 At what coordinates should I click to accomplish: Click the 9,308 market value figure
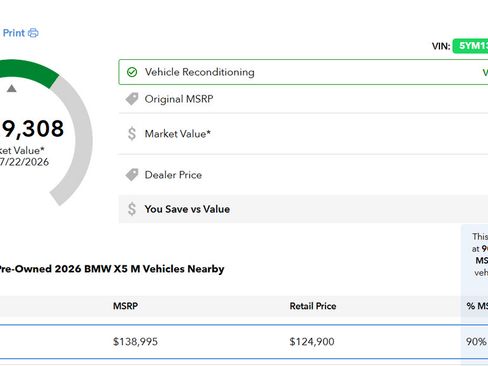coord(32,129)
